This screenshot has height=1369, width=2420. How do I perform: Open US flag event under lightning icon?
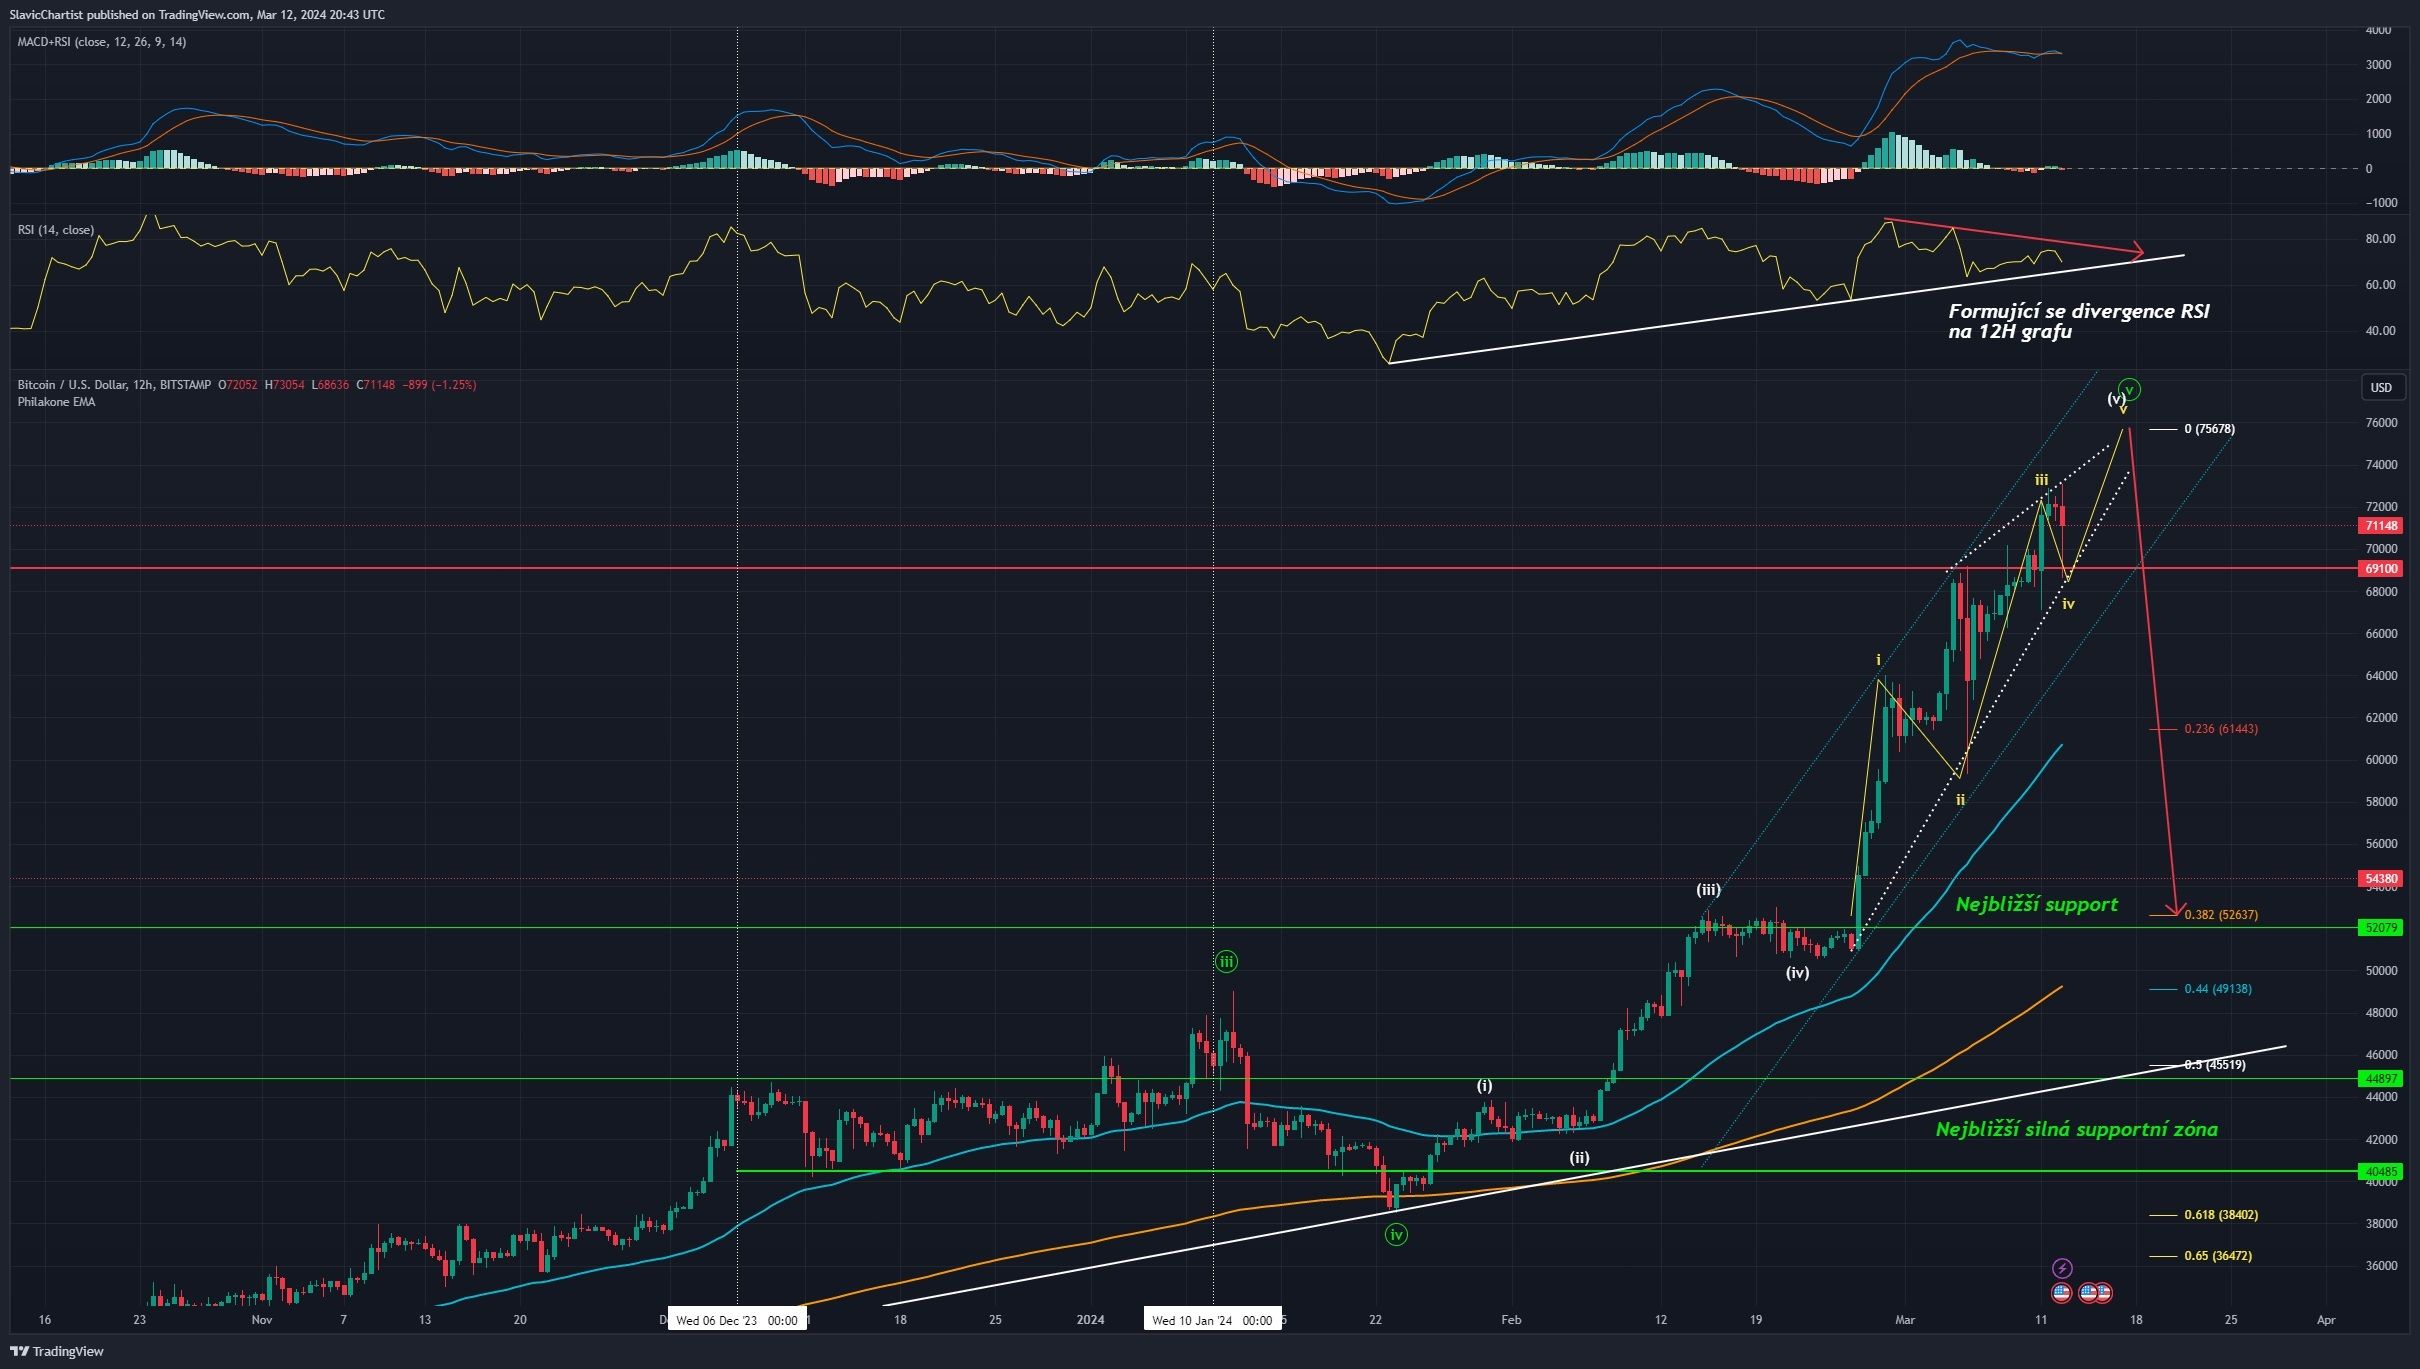pyautogui.click(x=2061, y=1293)
